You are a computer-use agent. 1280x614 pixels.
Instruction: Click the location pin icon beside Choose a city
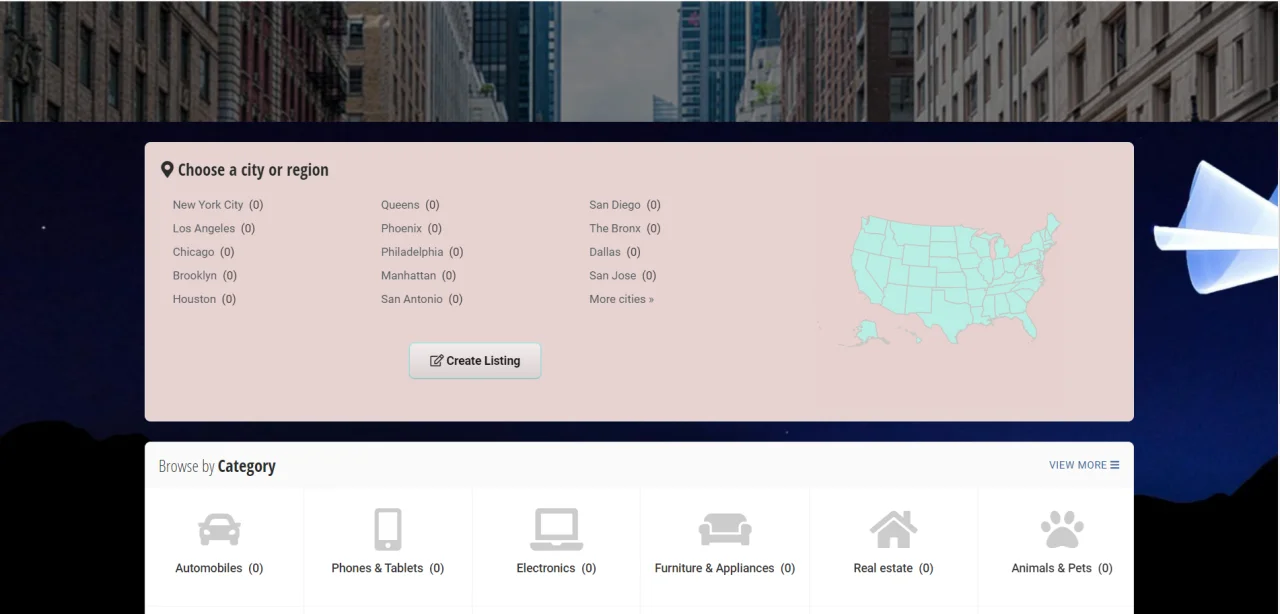(167, 170)
